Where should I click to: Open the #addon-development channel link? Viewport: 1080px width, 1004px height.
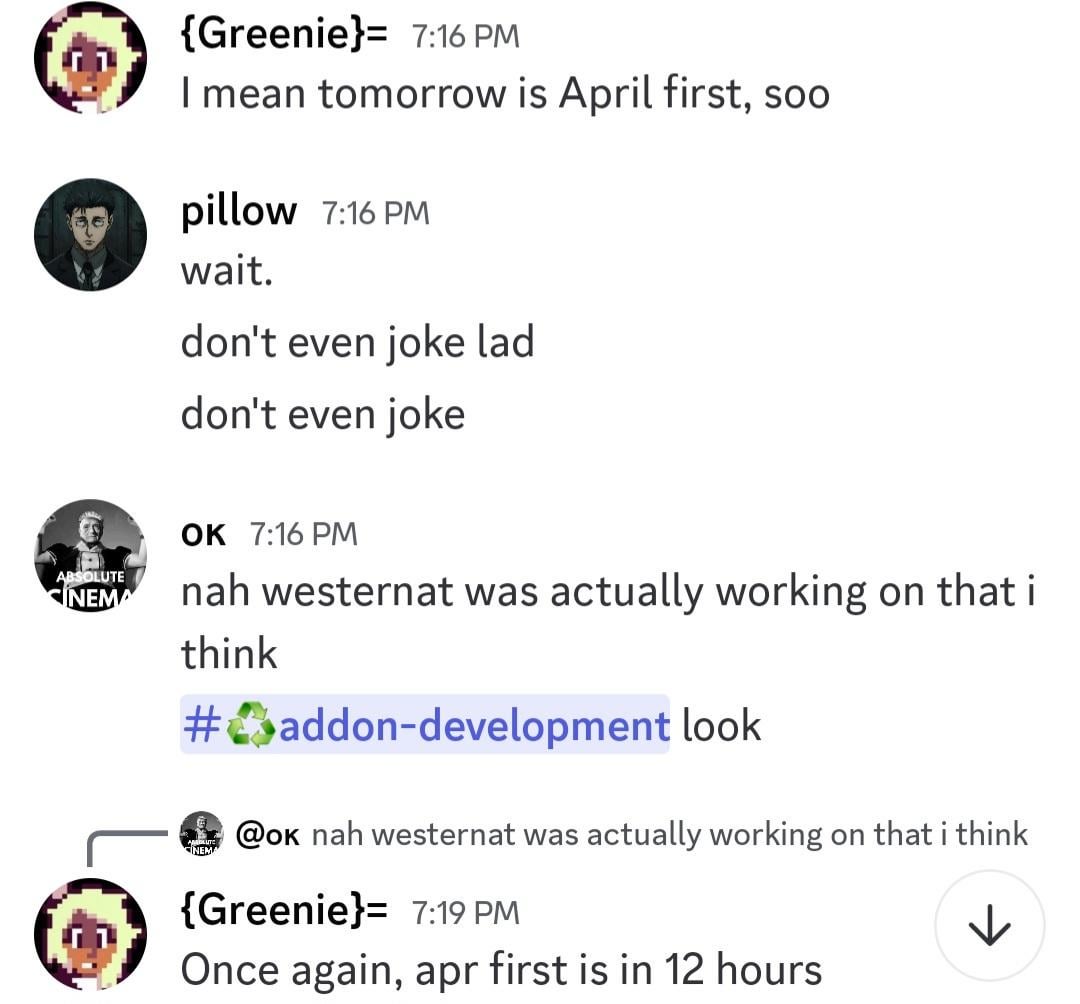point(470,725)
